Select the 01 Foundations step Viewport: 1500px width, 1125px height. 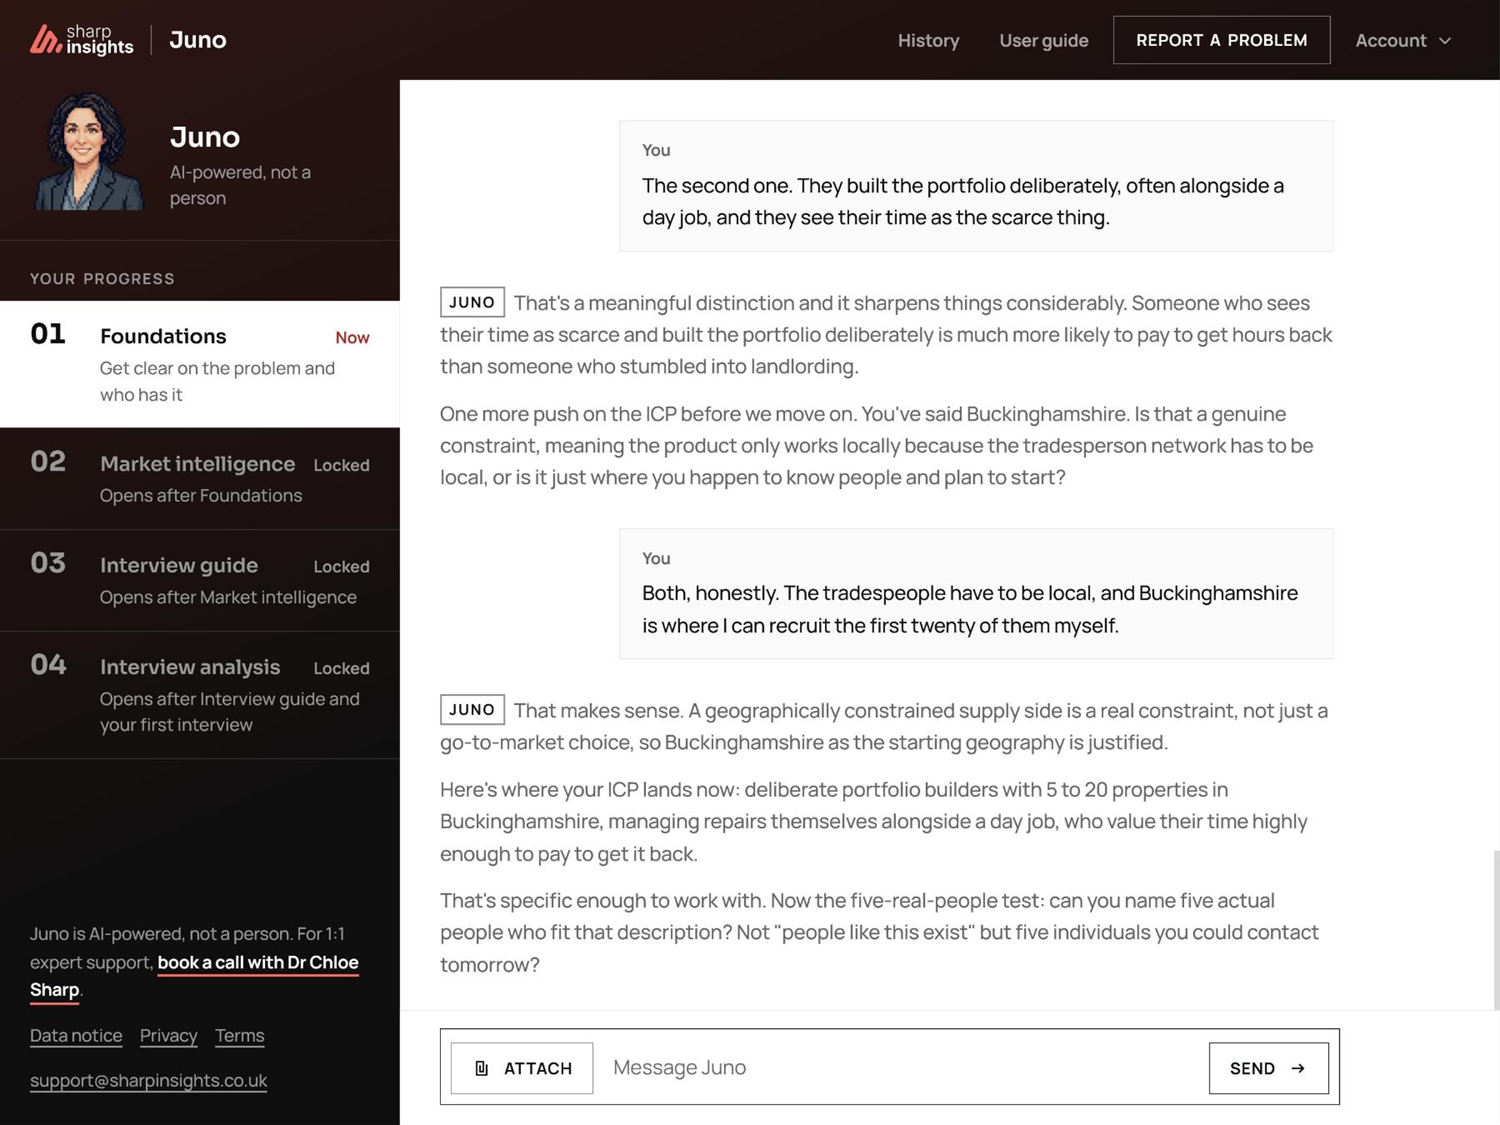(200, 364)
